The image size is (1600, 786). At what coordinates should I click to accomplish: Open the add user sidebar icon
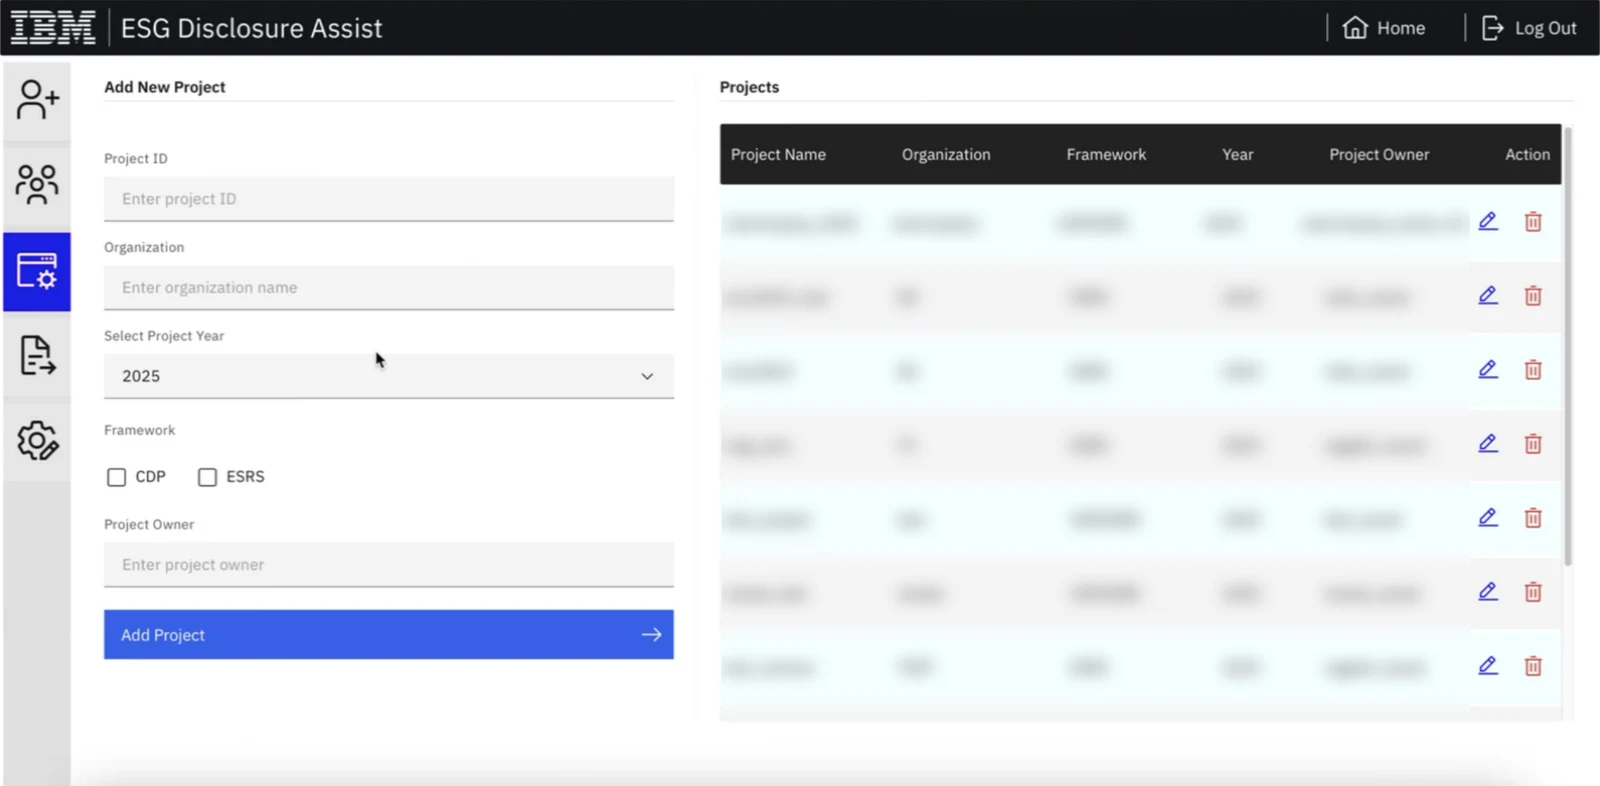[37, 100]
